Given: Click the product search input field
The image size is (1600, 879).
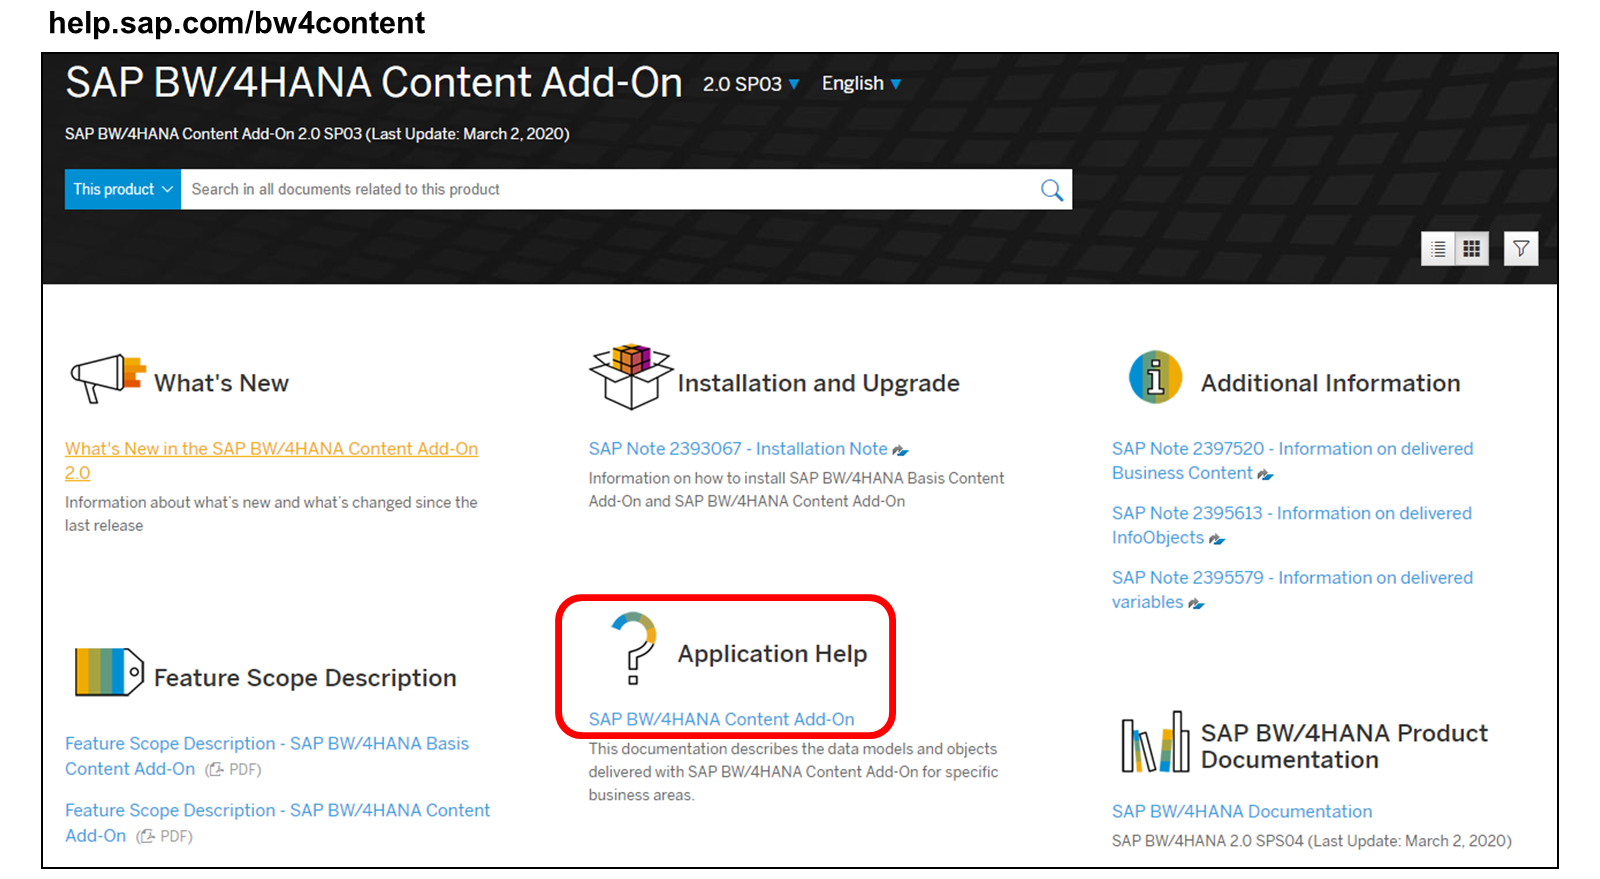Looking at the screenshot, I should [610, 190].
